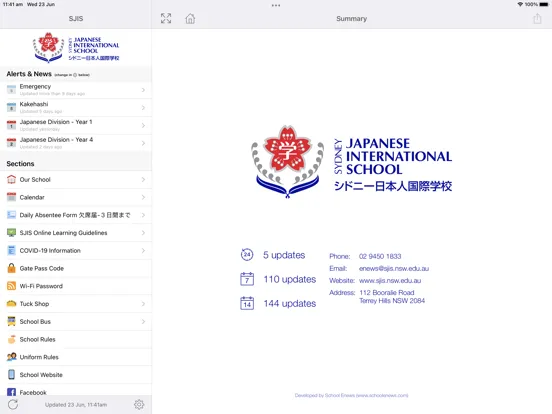Expand the COVID-19 Information chevron
Screen dimensions: 552x414
pos(143,251)
